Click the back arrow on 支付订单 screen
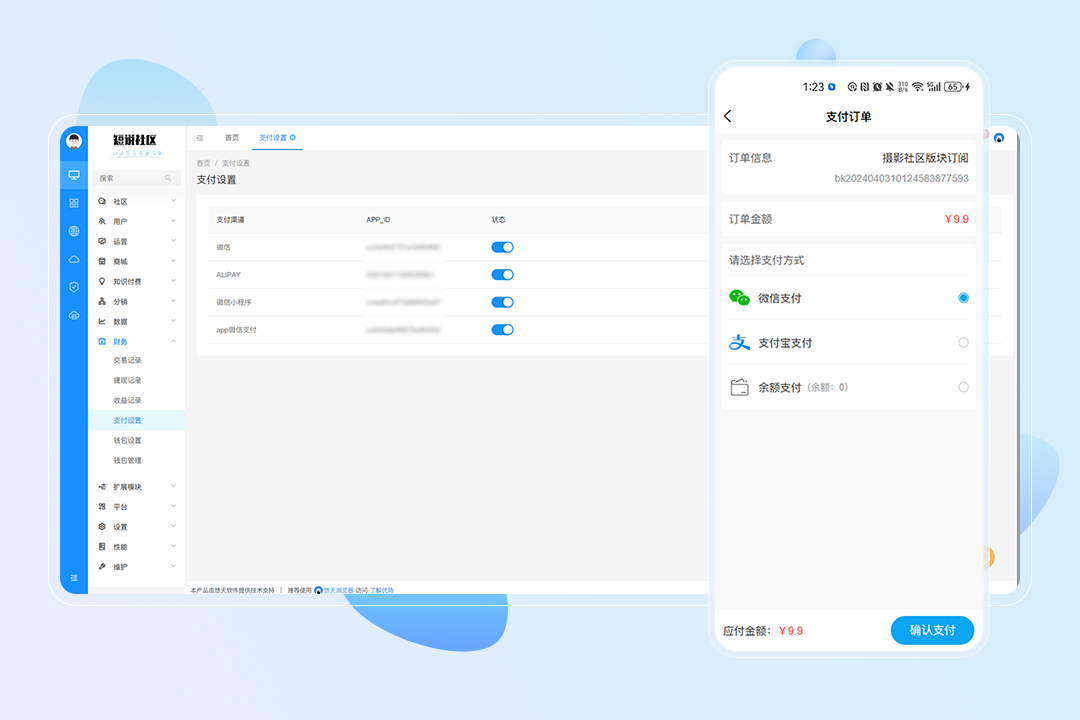This screenshot has width=1080, height=720. coord(728,116)
